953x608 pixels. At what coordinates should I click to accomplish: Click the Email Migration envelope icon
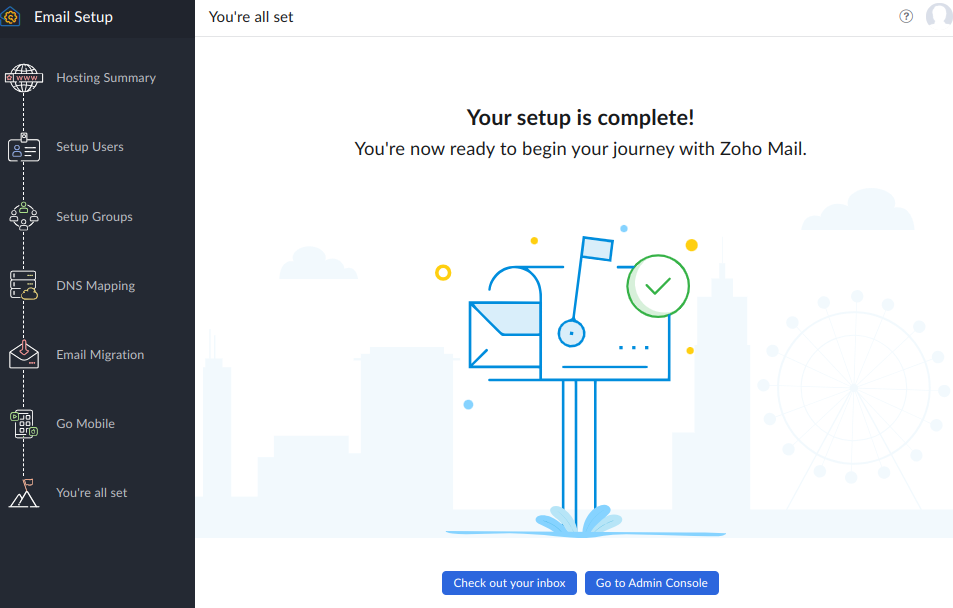(x=23, y=355)
